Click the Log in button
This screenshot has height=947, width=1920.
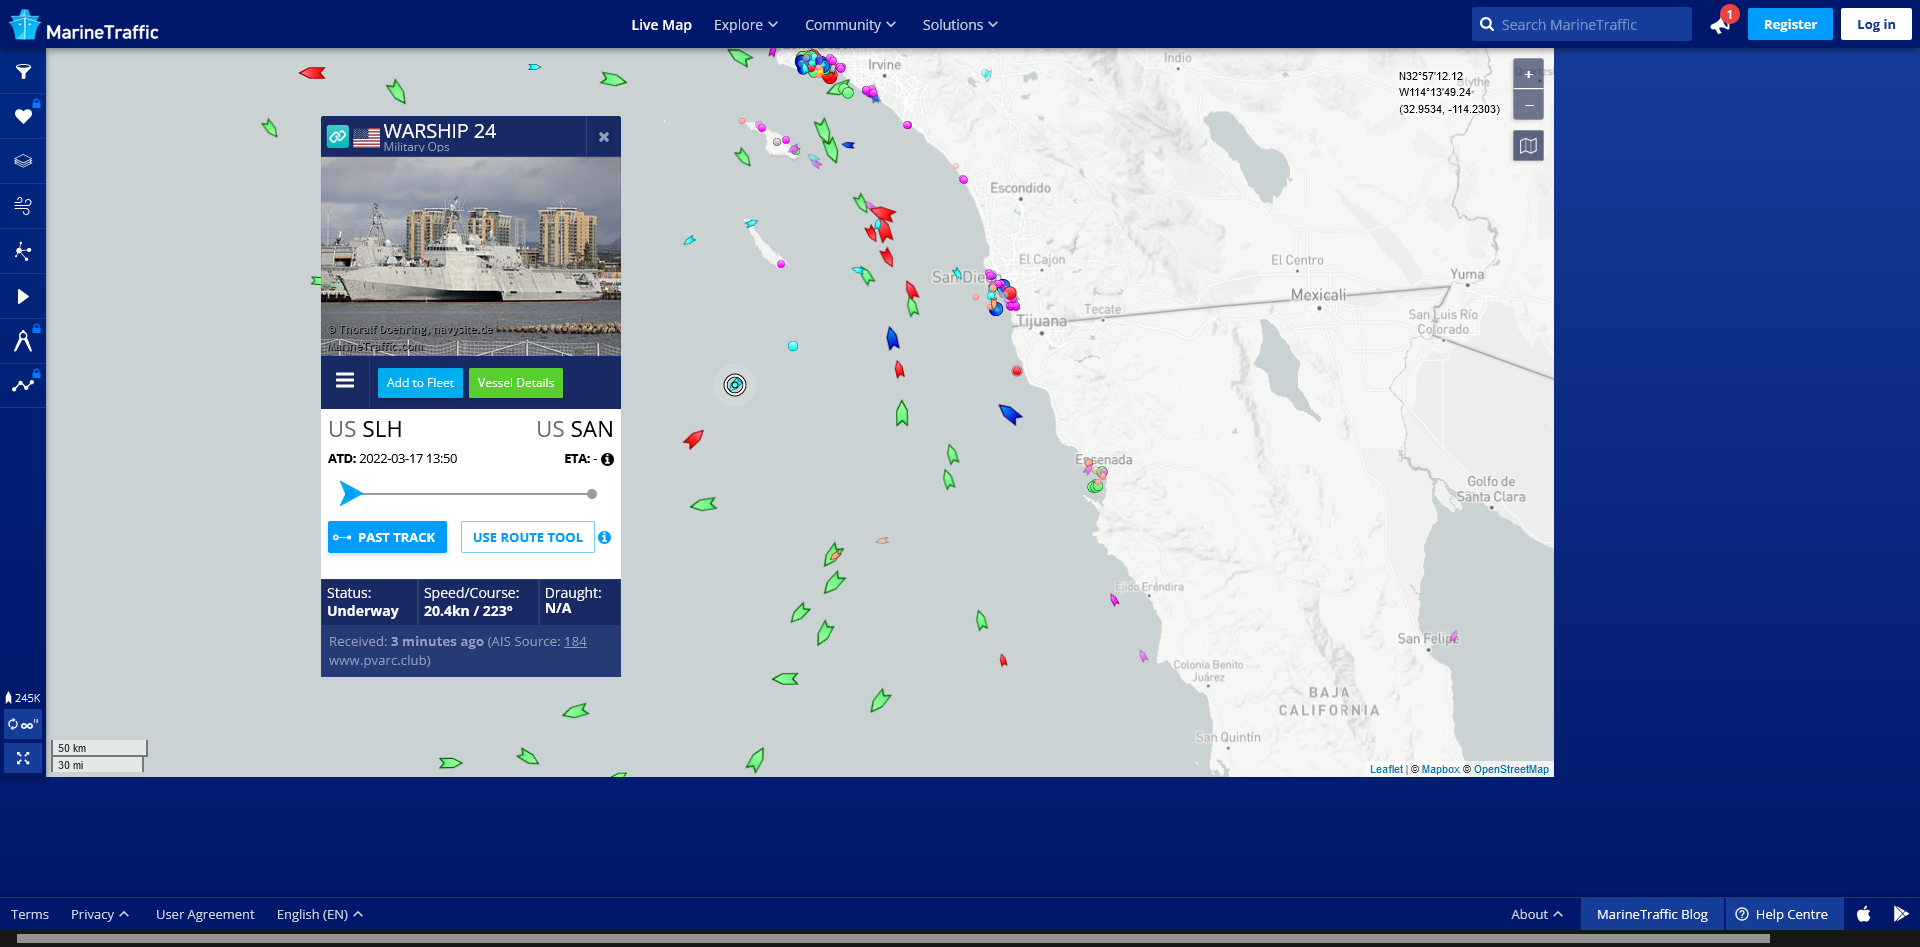point(1876,24)
